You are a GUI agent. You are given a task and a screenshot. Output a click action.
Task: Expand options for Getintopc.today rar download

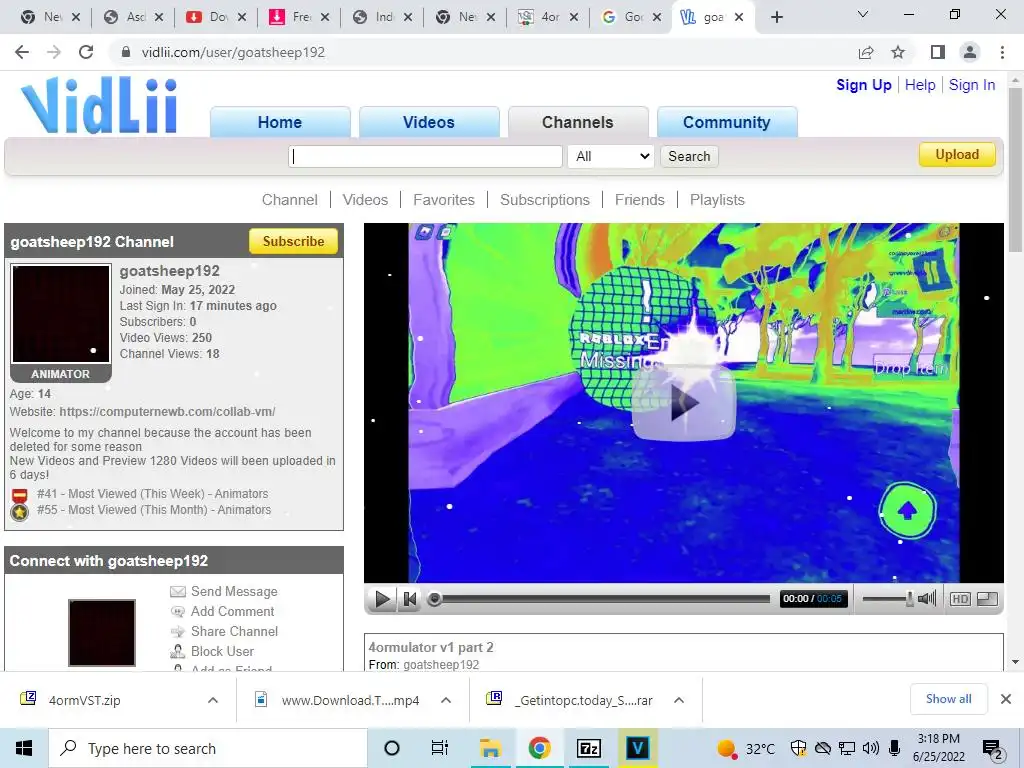(679, 700)
